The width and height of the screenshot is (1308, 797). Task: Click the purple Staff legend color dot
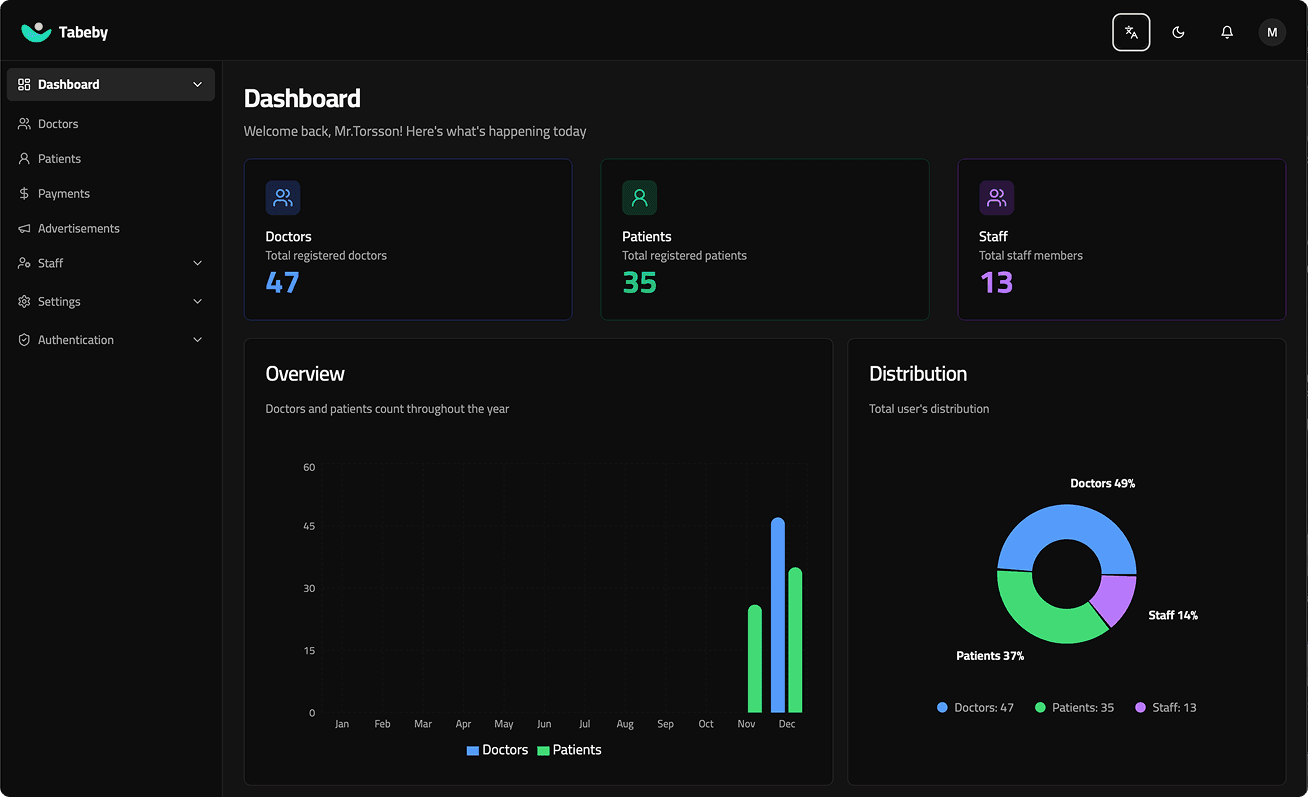(x=1140, y=707)
